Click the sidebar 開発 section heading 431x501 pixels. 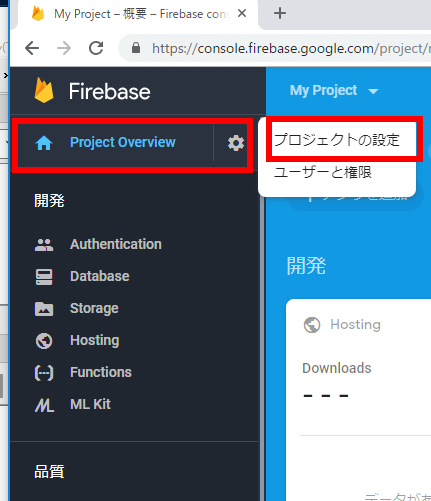pyautogui.click(x=49, y=201)
